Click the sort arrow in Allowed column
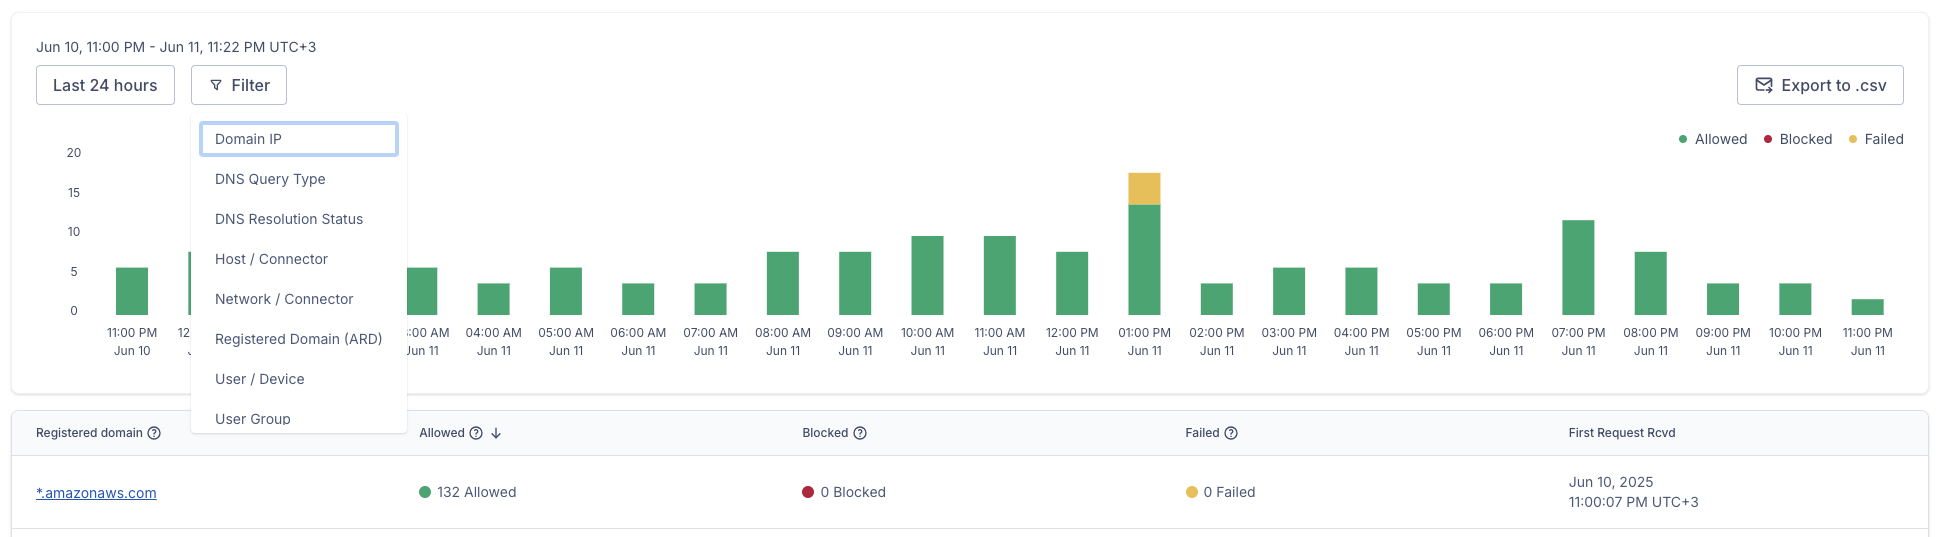This screenshot has height=537, width=1938. (496, 433)
